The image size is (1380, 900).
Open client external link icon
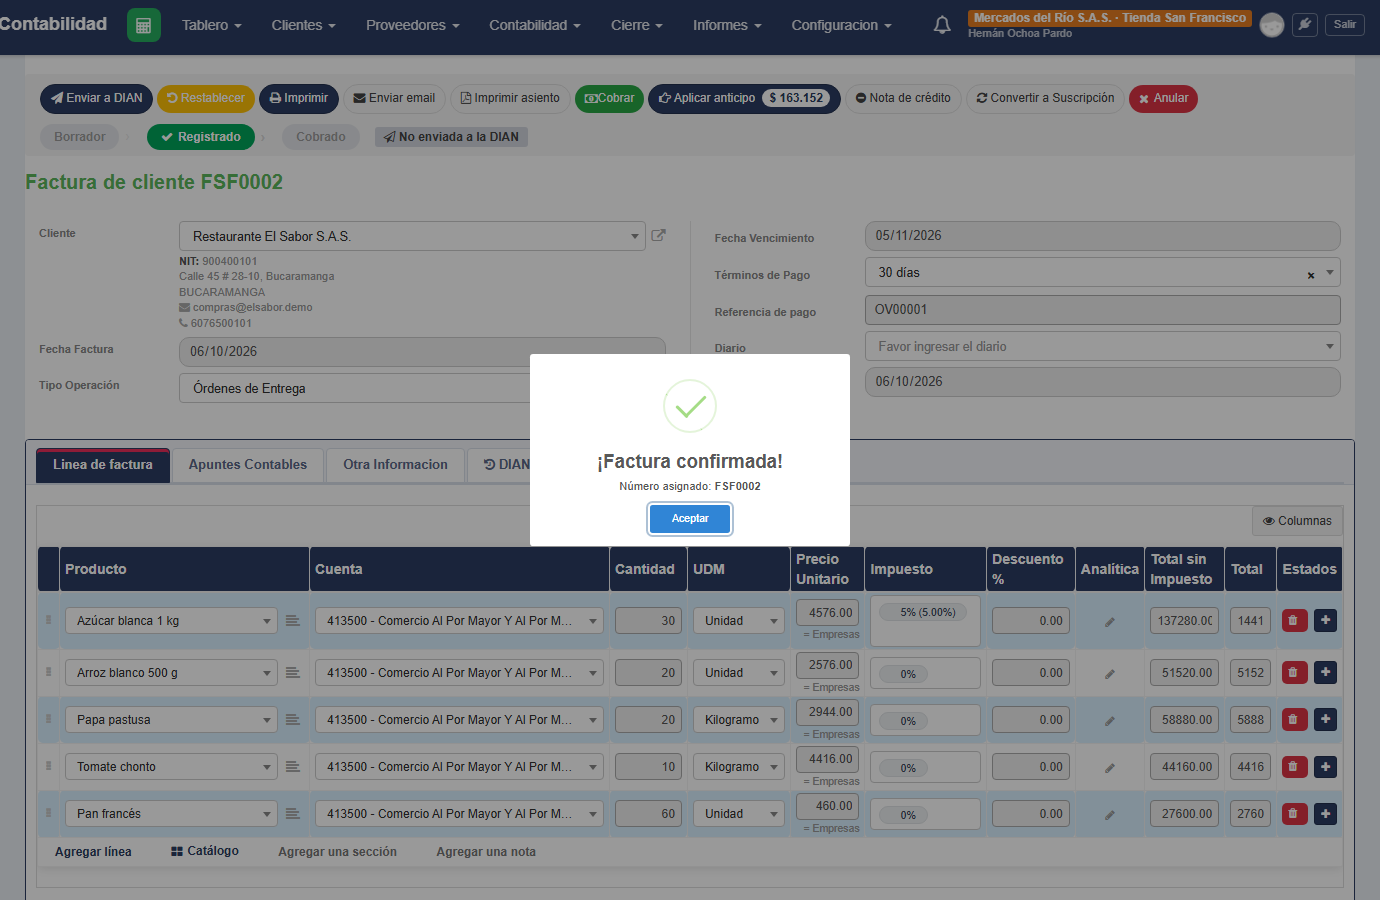659,236
